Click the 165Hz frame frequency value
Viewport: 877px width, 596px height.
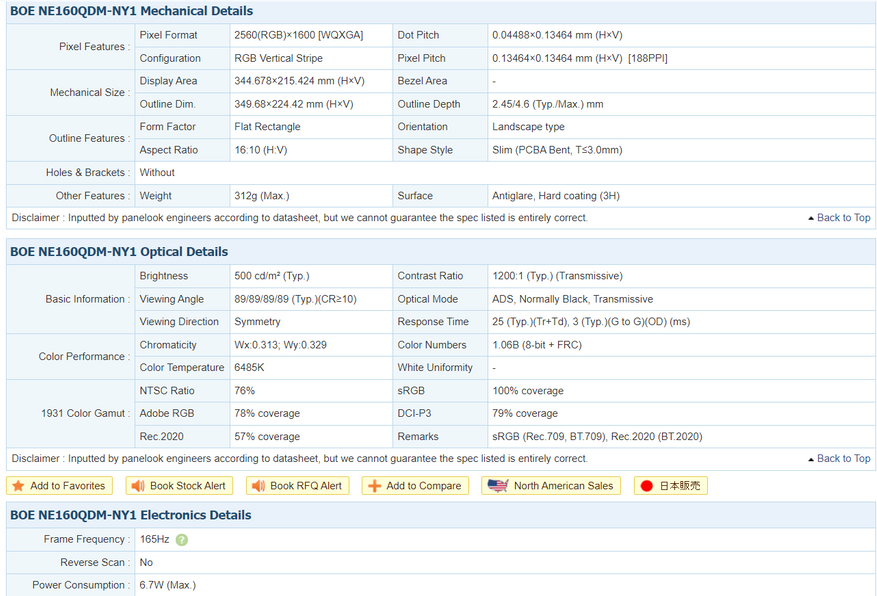[154, 539]
